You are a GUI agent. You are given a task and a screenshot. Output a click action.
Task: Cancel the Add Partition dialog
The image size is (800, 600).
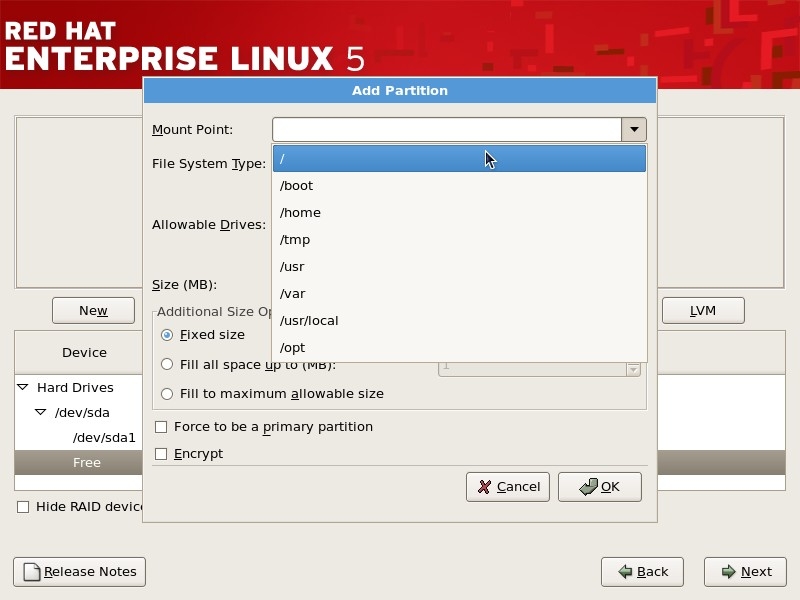click(508, 487)
